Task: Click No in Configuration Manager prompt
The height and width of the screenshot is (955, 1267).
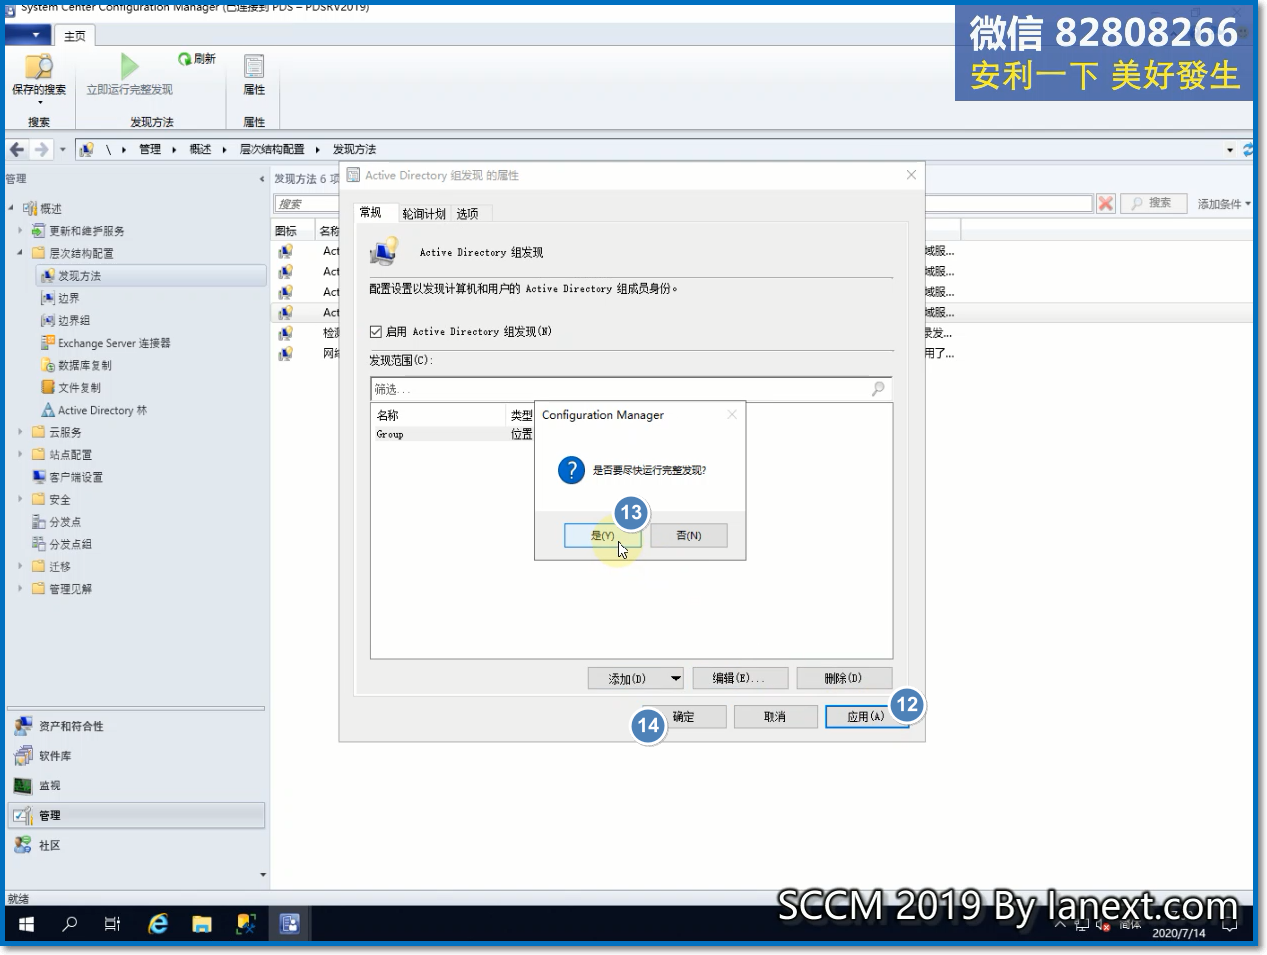Action: (688, 535)
